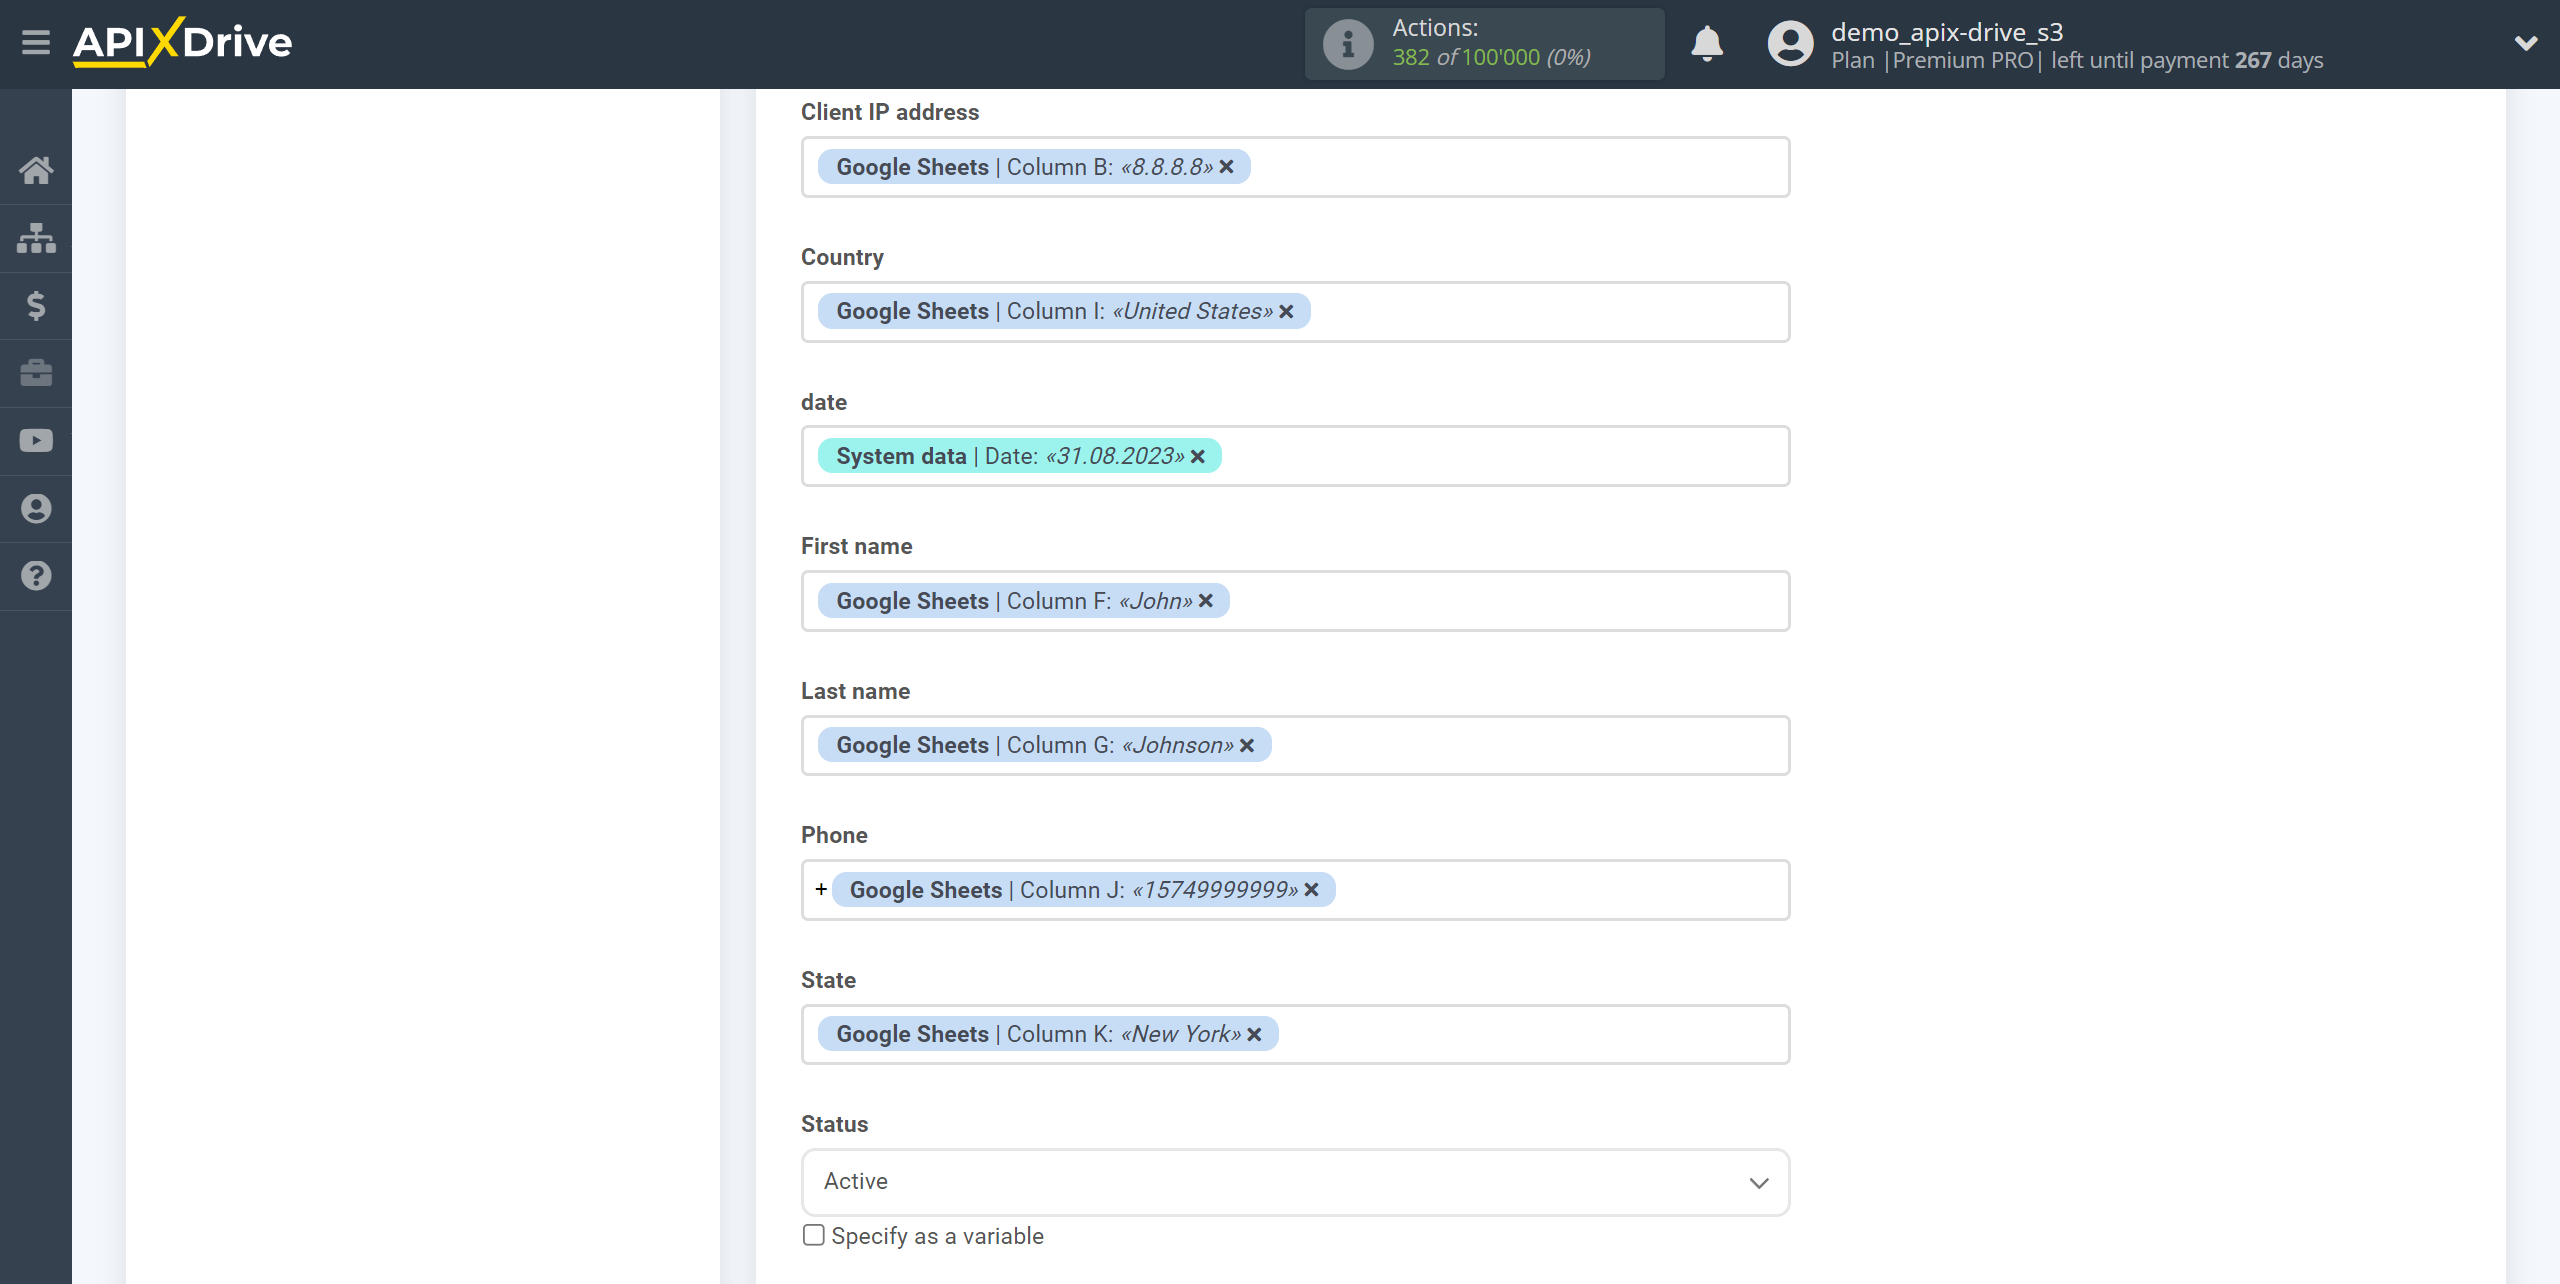The height and width of the screenshot is (1284, 2560).
Task: Click inside Last name field
Action: click(x=1295, y=745)
